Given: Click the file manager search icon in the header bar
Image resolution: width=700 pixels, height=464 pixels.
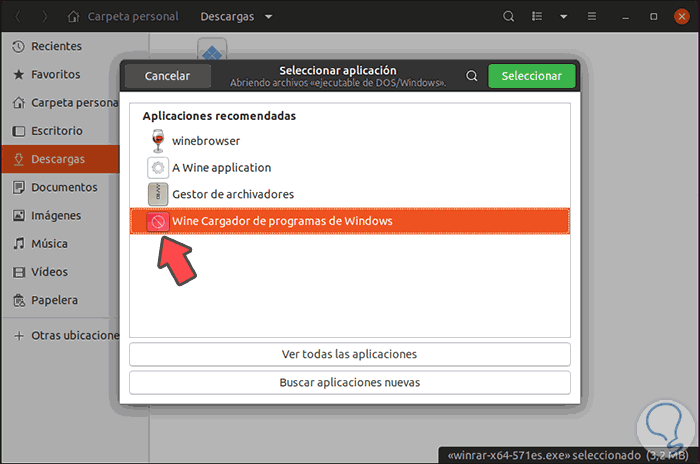Looking at the screenshot, I should click(508, 17).
